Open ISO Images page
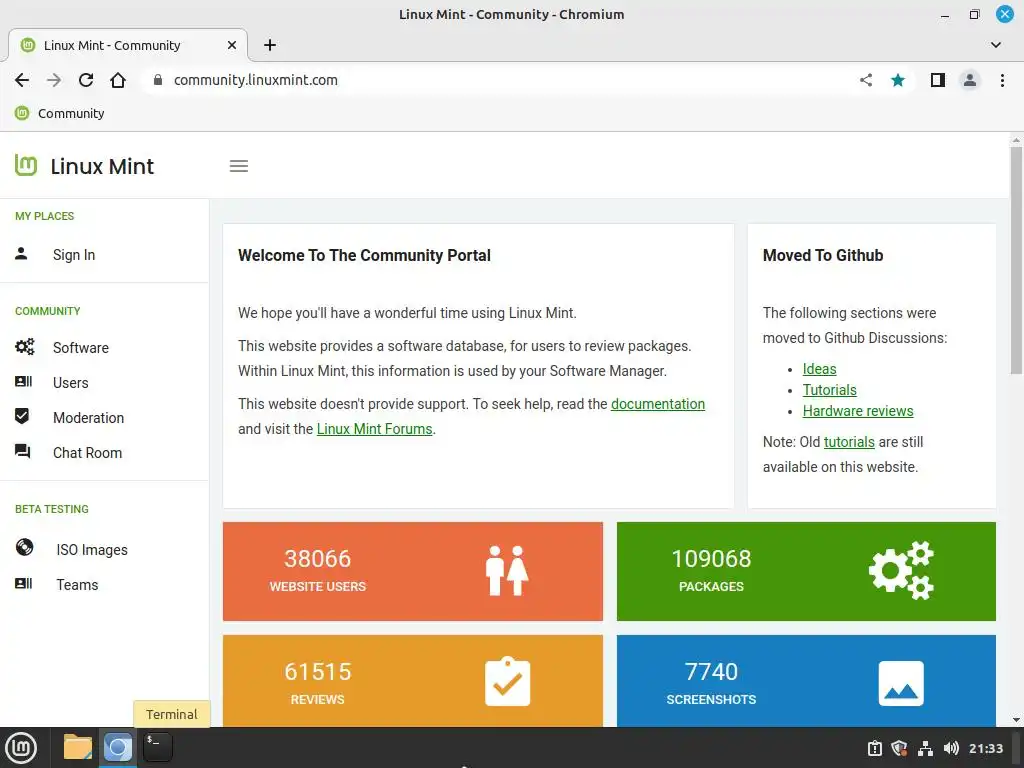Image resolution: width=1024 pixels, height=768 pixels. tap(92, 551)
